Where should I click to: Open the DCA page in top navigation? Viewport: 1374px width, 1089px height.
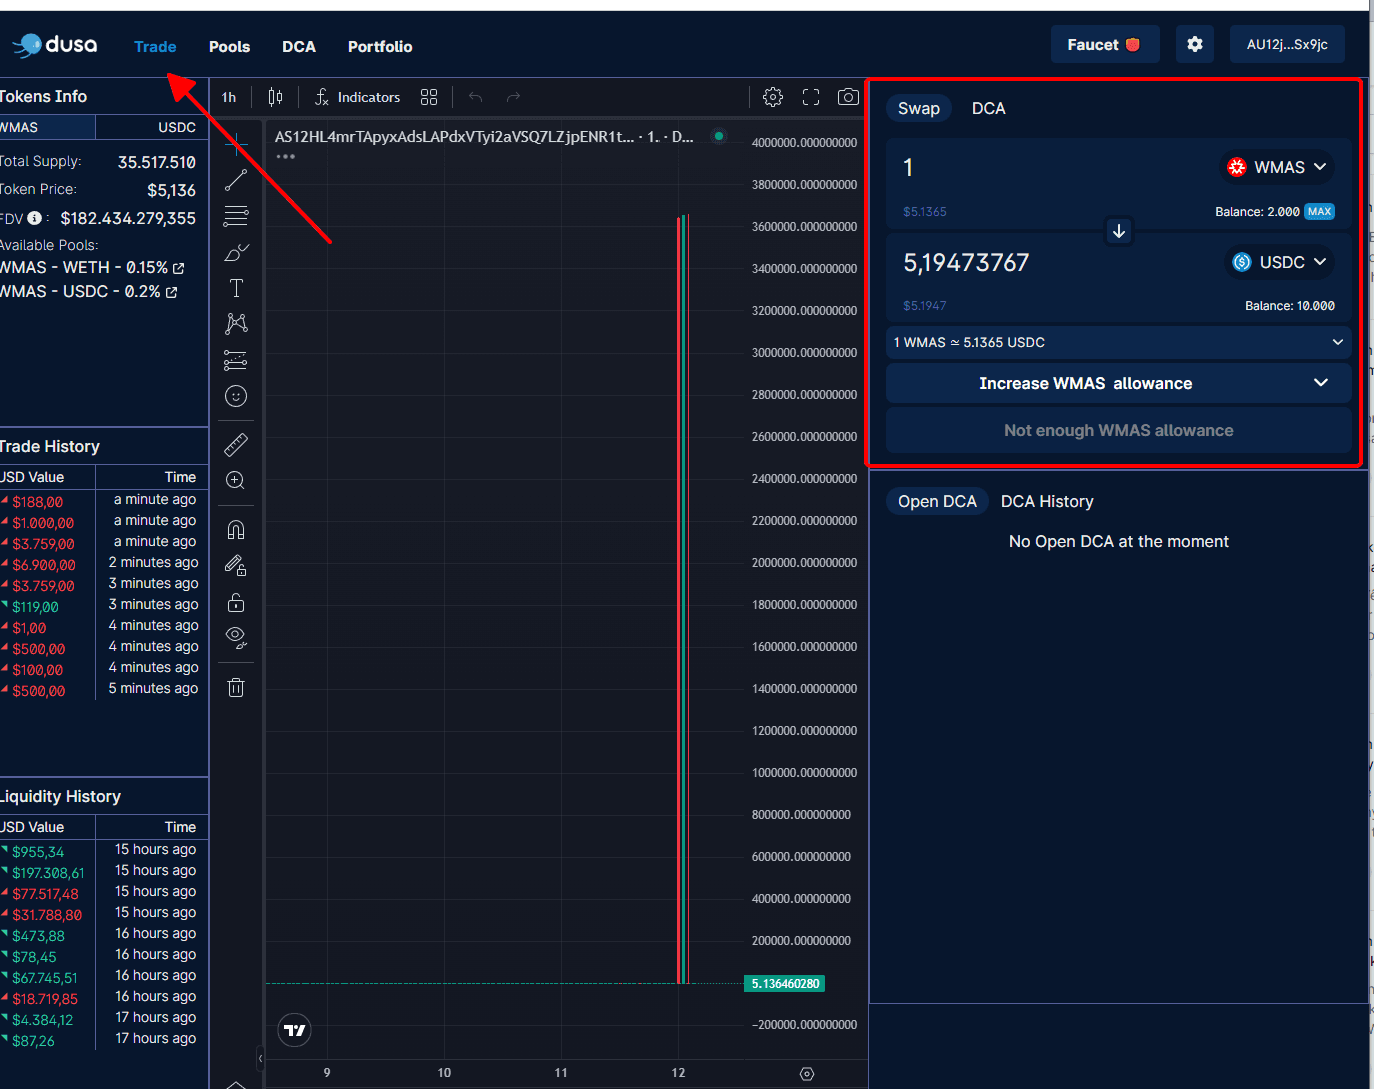(299, 47)
